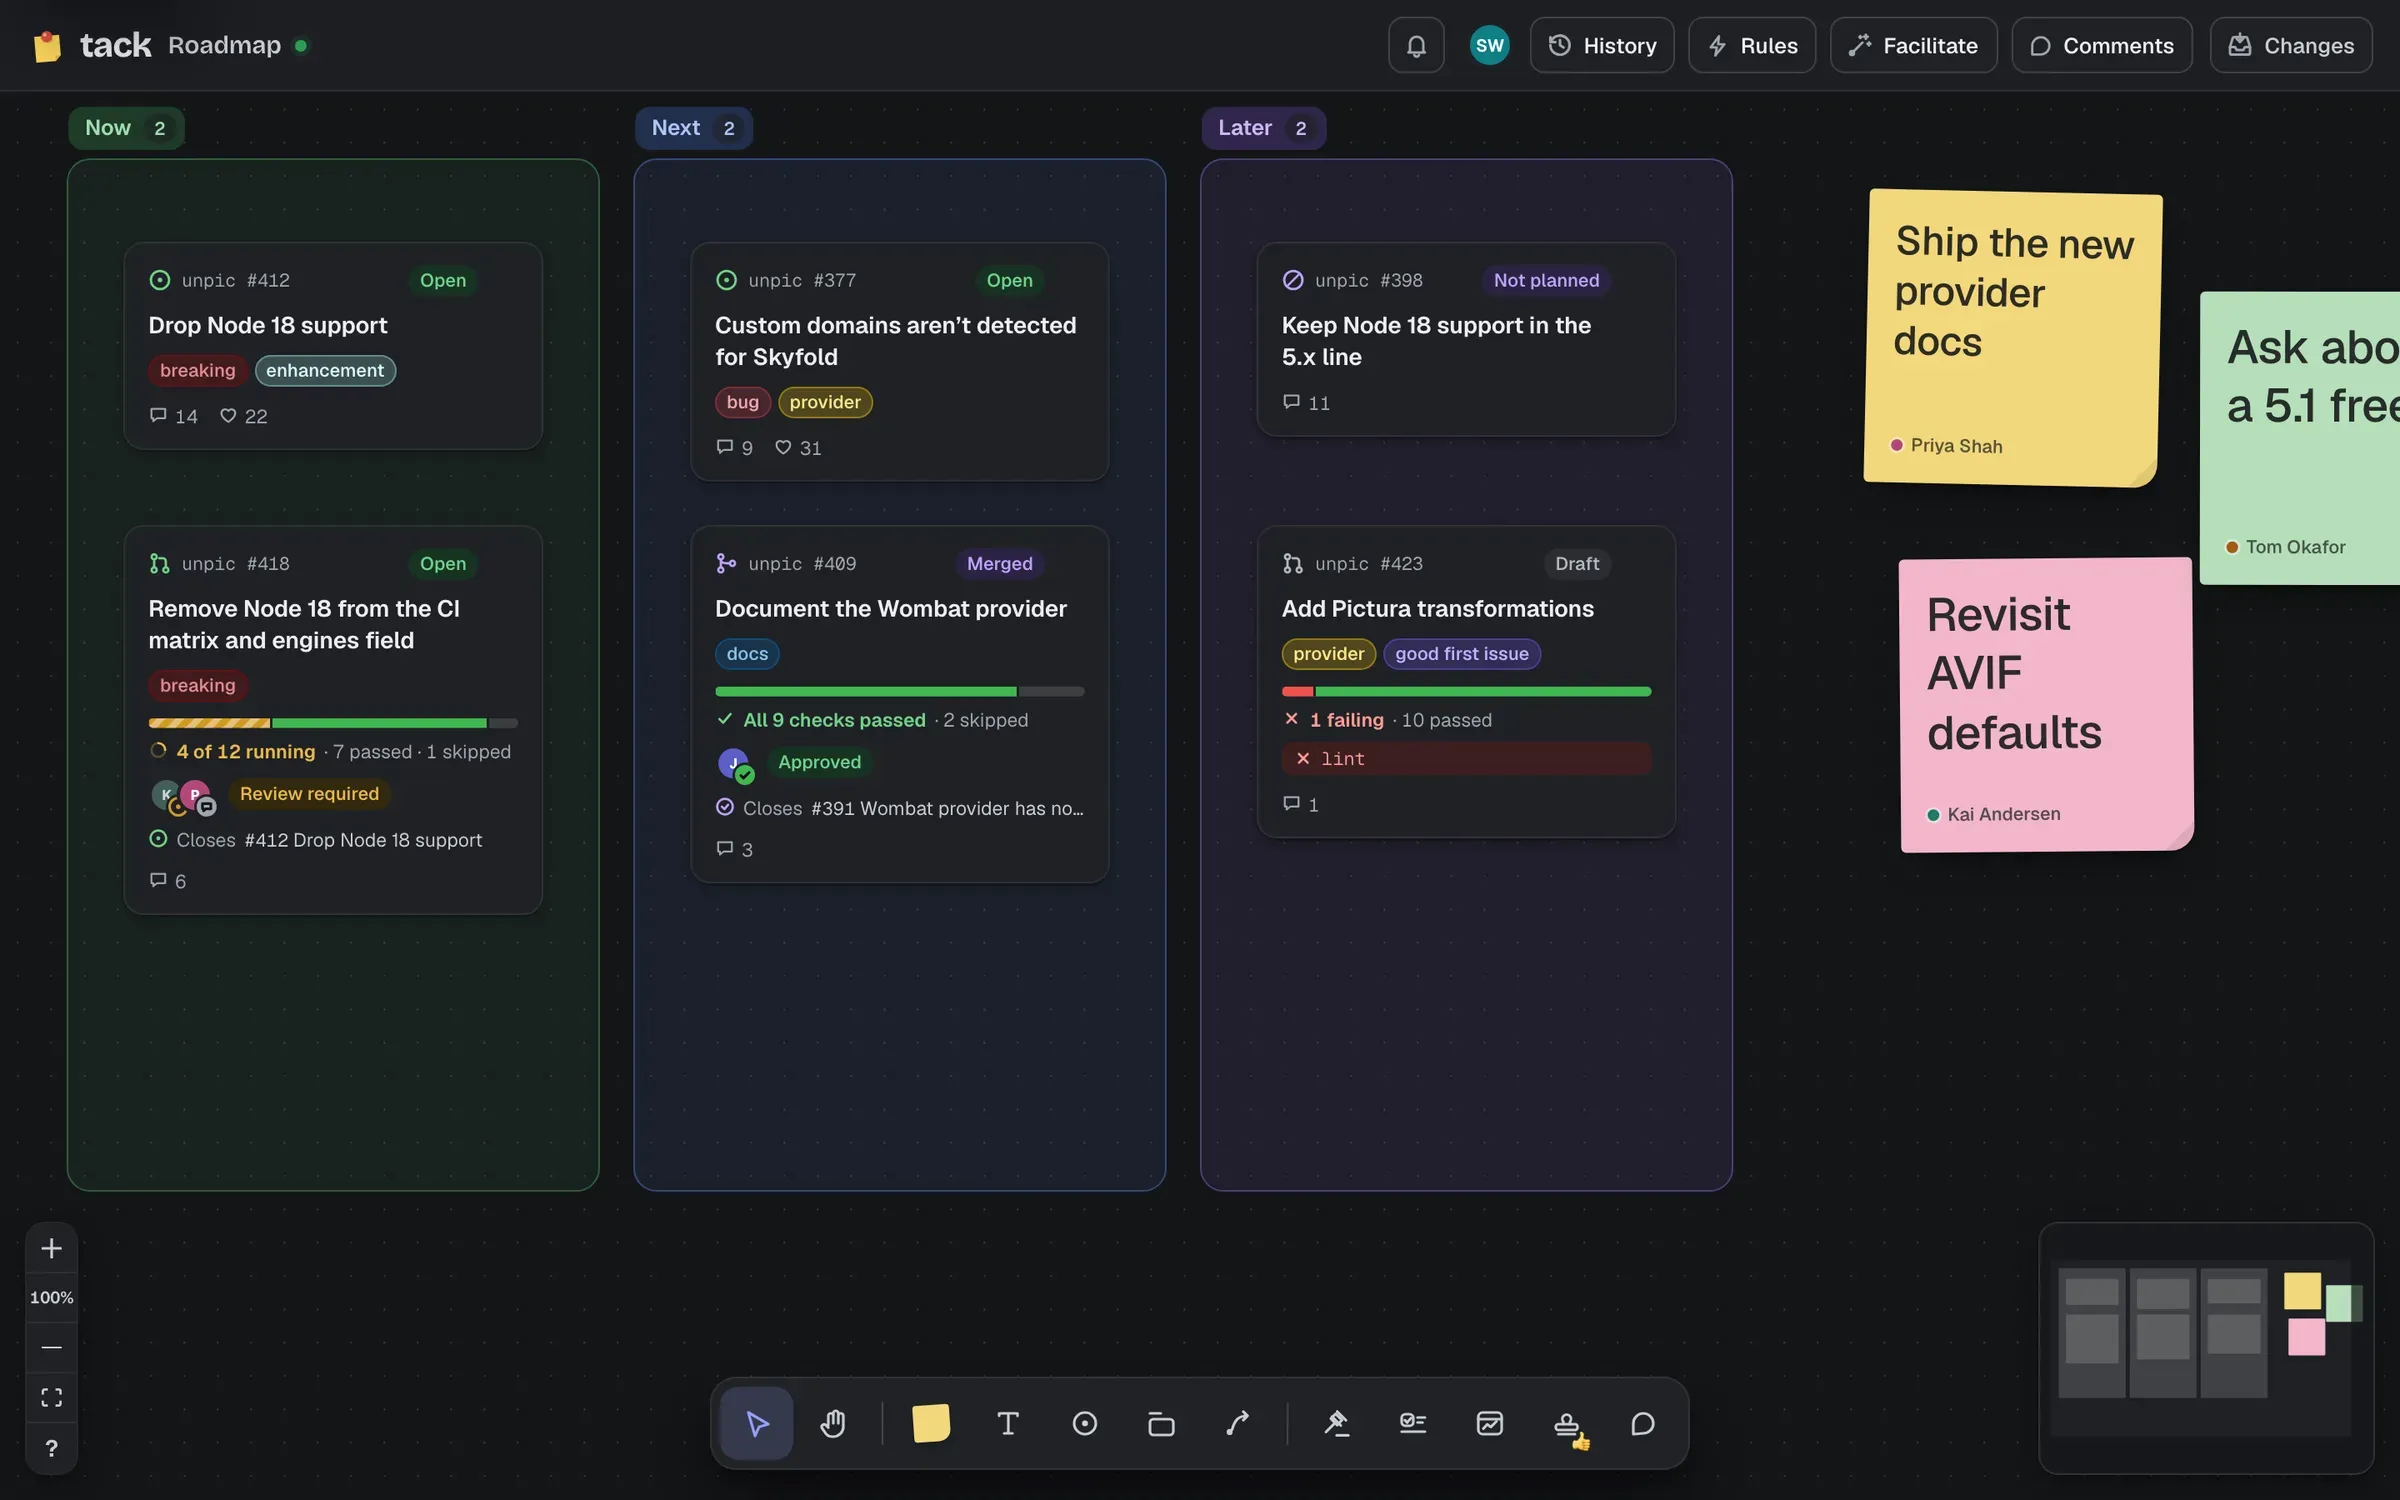Select the stamp reaction tool
Image resolution: width=2400 pixels, height=1500 pixels.
click(1567, 1423)
